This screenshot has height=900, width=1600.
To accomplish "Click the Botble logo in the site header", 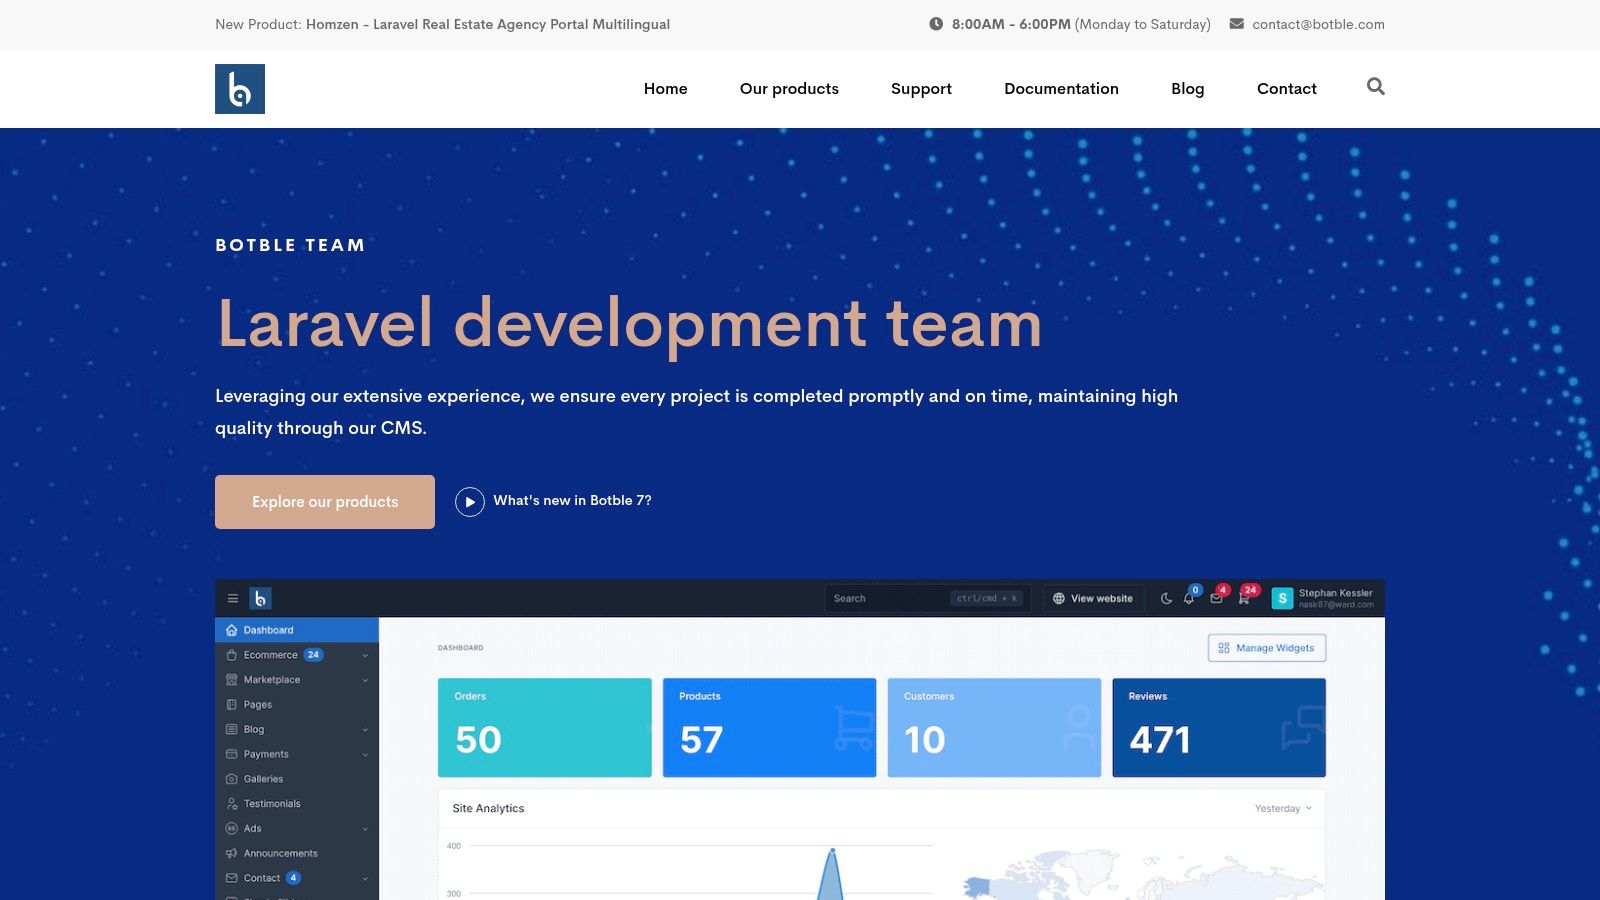I will coord(240,89).
